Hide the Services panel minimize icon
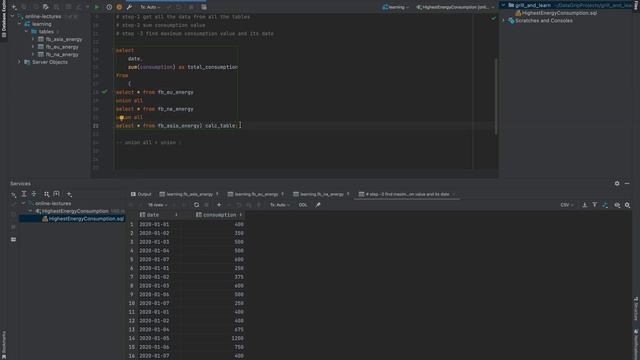The image size is (640, 360). click(x=627, y=184)
